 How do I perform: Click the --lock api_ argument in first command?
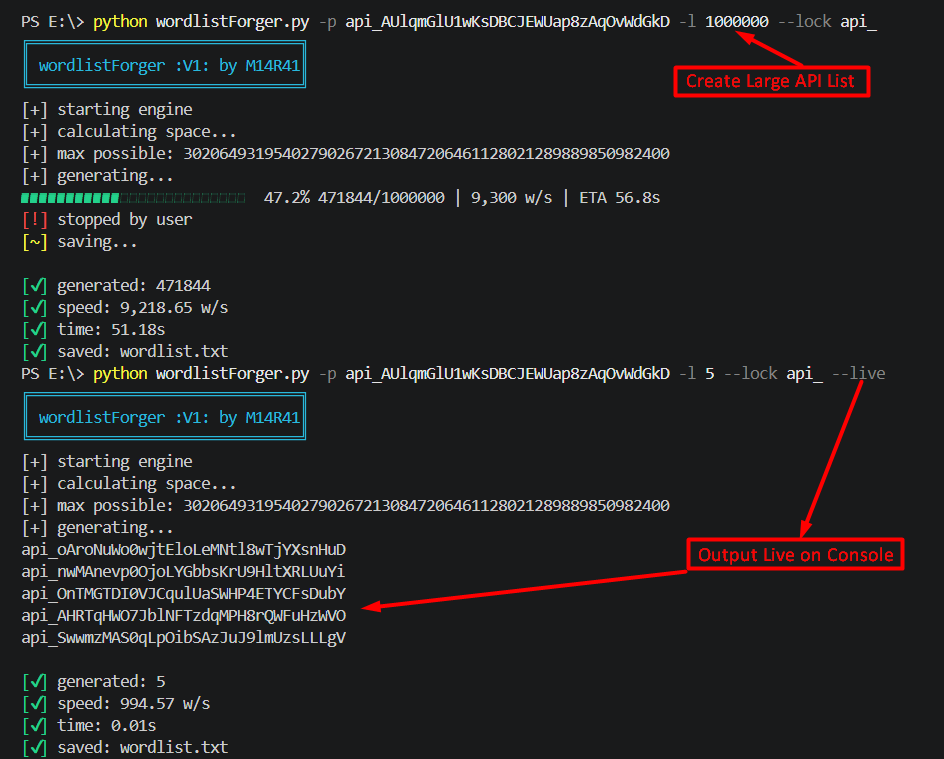(x=825, y=20)
